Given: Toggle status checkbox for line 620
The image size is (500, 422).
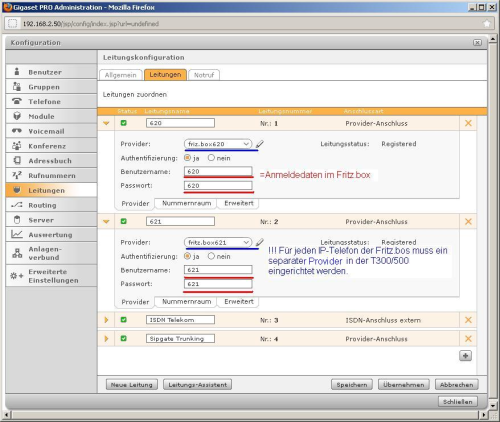Looking at the screenshot, I should coord(124,123).
